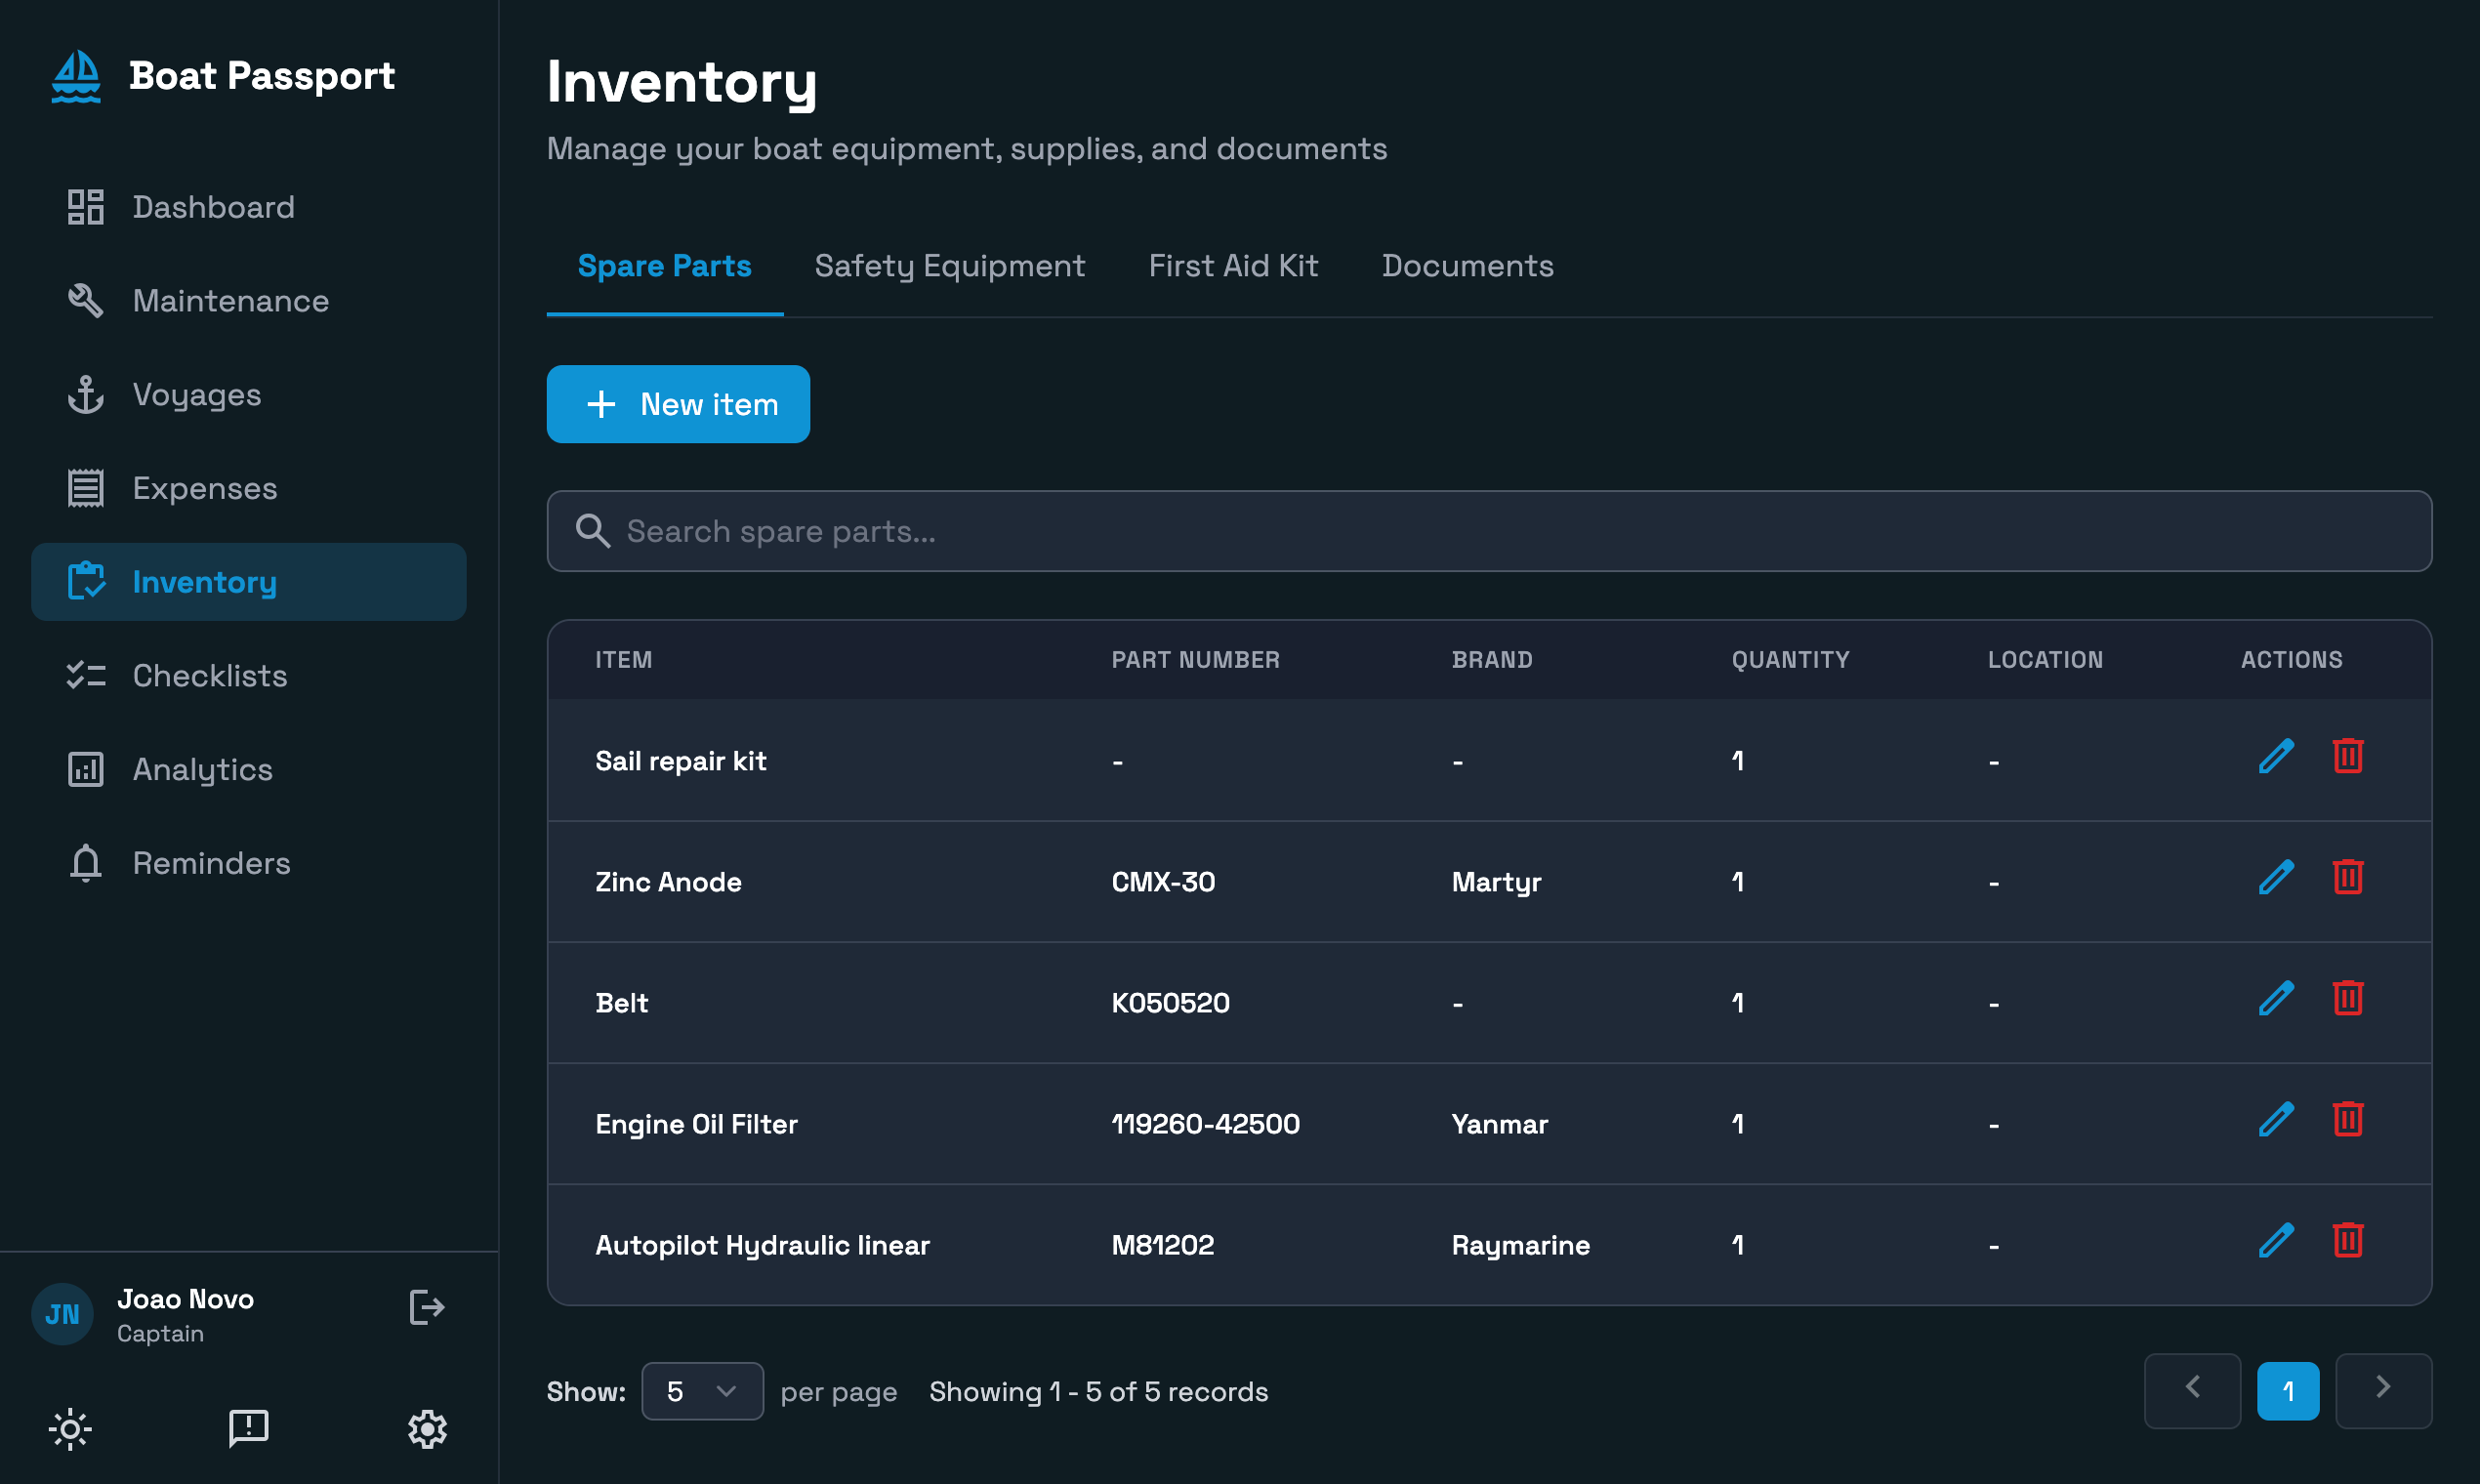Screen dimensions: 2480x1484
Task: Select page 1 in pagination
Action: (2287, 1391)
